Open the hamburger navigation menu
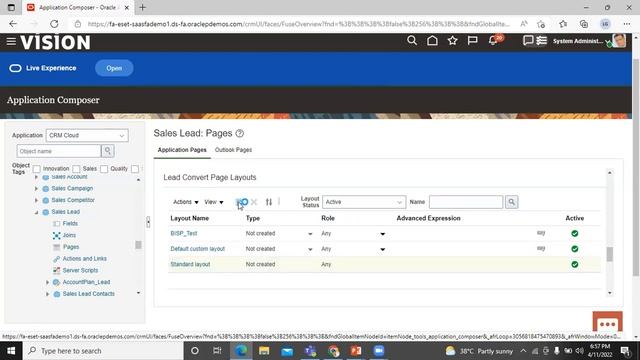 coord(11,41)
